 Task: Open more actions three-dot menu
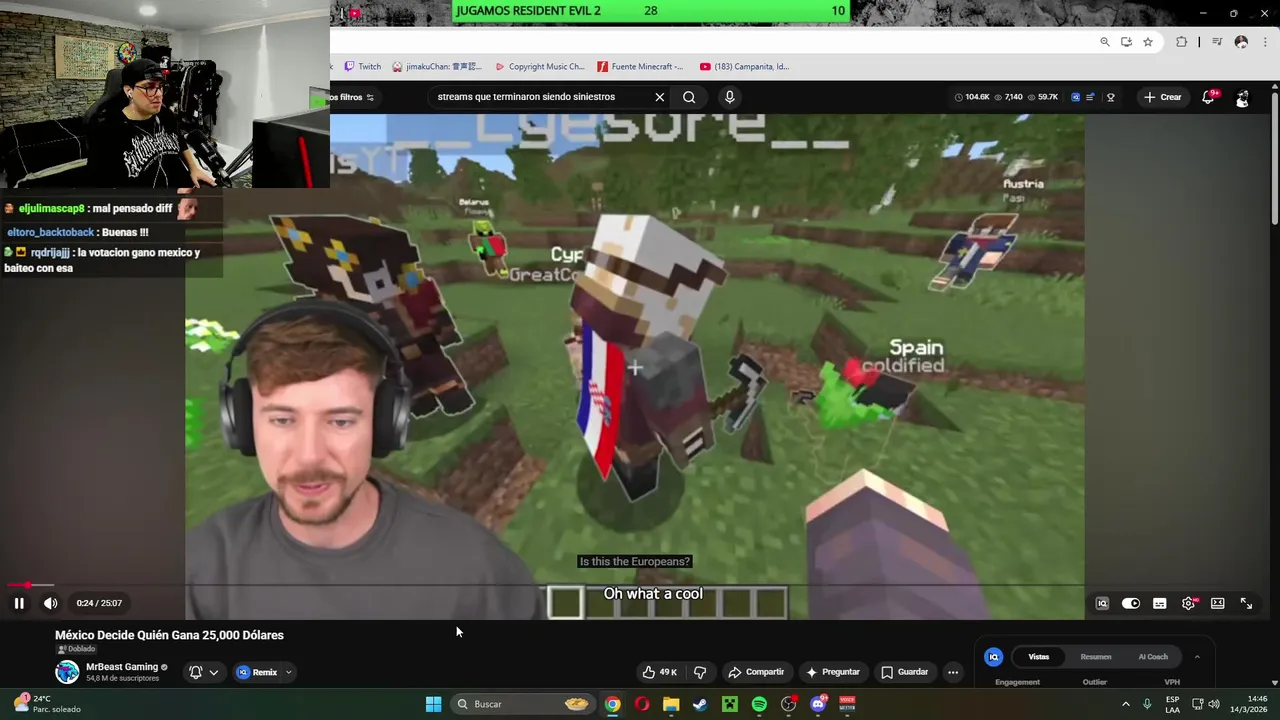coord(953,672)
